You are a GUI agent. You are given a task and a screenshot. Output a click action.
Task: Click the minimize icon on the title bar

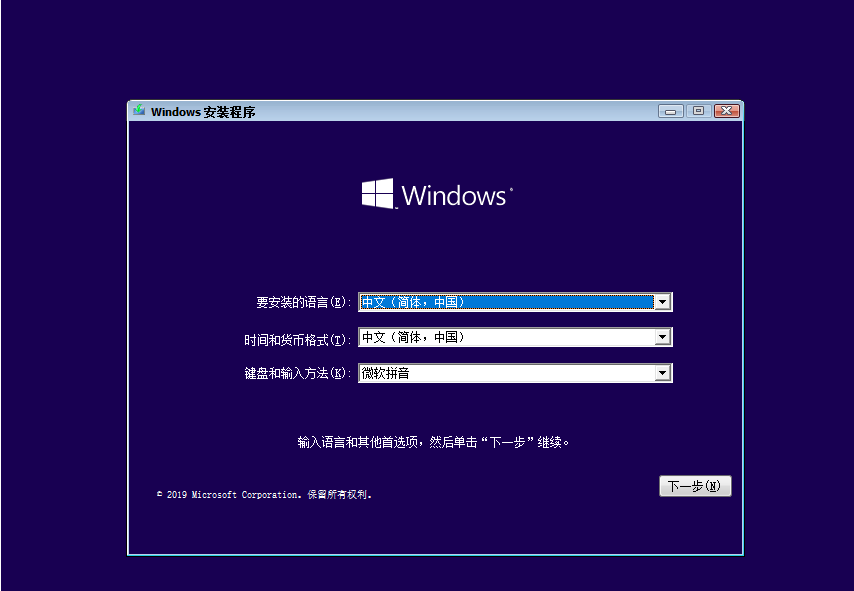[x=669, y=111]
